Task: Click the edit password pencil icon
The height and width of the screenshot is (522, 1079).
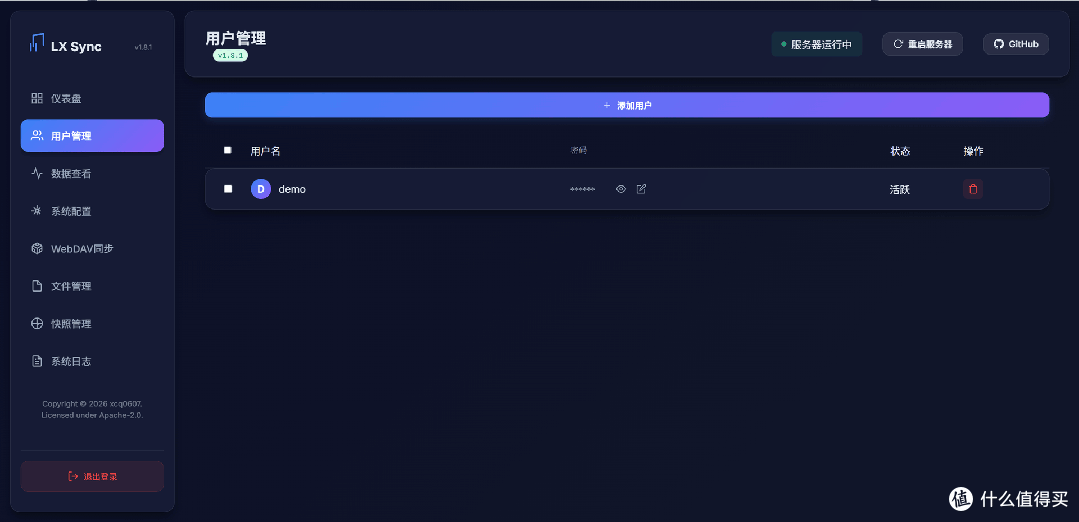Action: tap(641, 189)
